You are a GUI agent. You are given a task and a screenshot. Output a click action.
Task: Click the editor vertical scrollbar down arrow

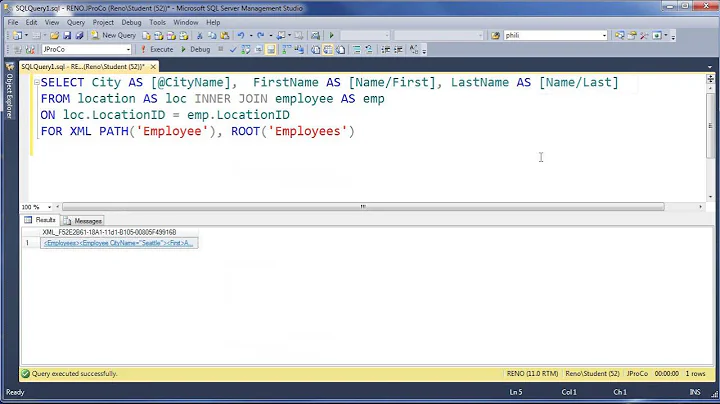click(710, 196)
